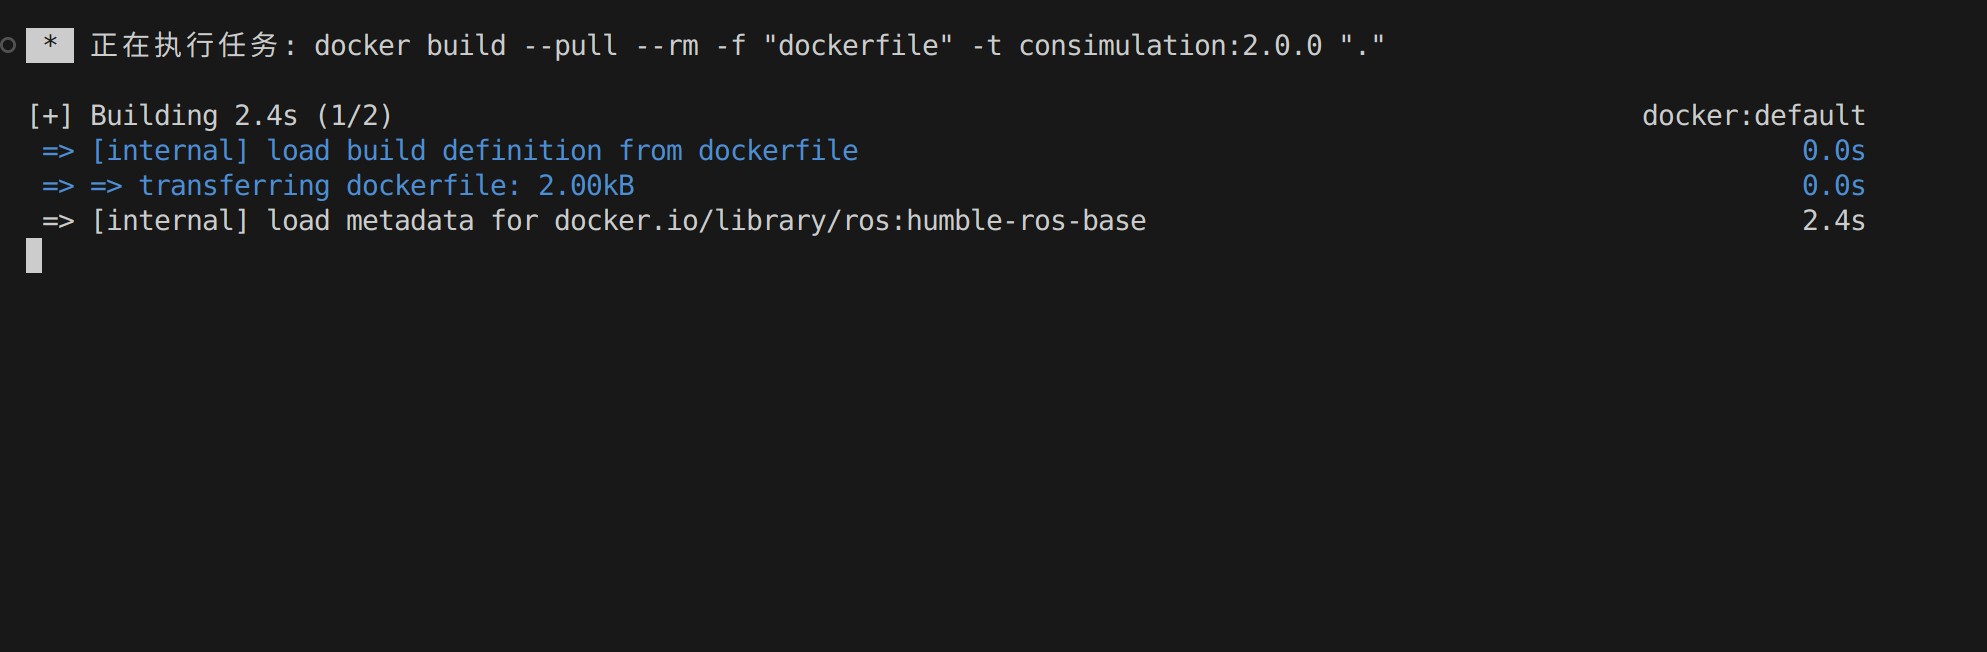Click the docker build command word
The image size is (1987, 652).
(x=410, y=46)
